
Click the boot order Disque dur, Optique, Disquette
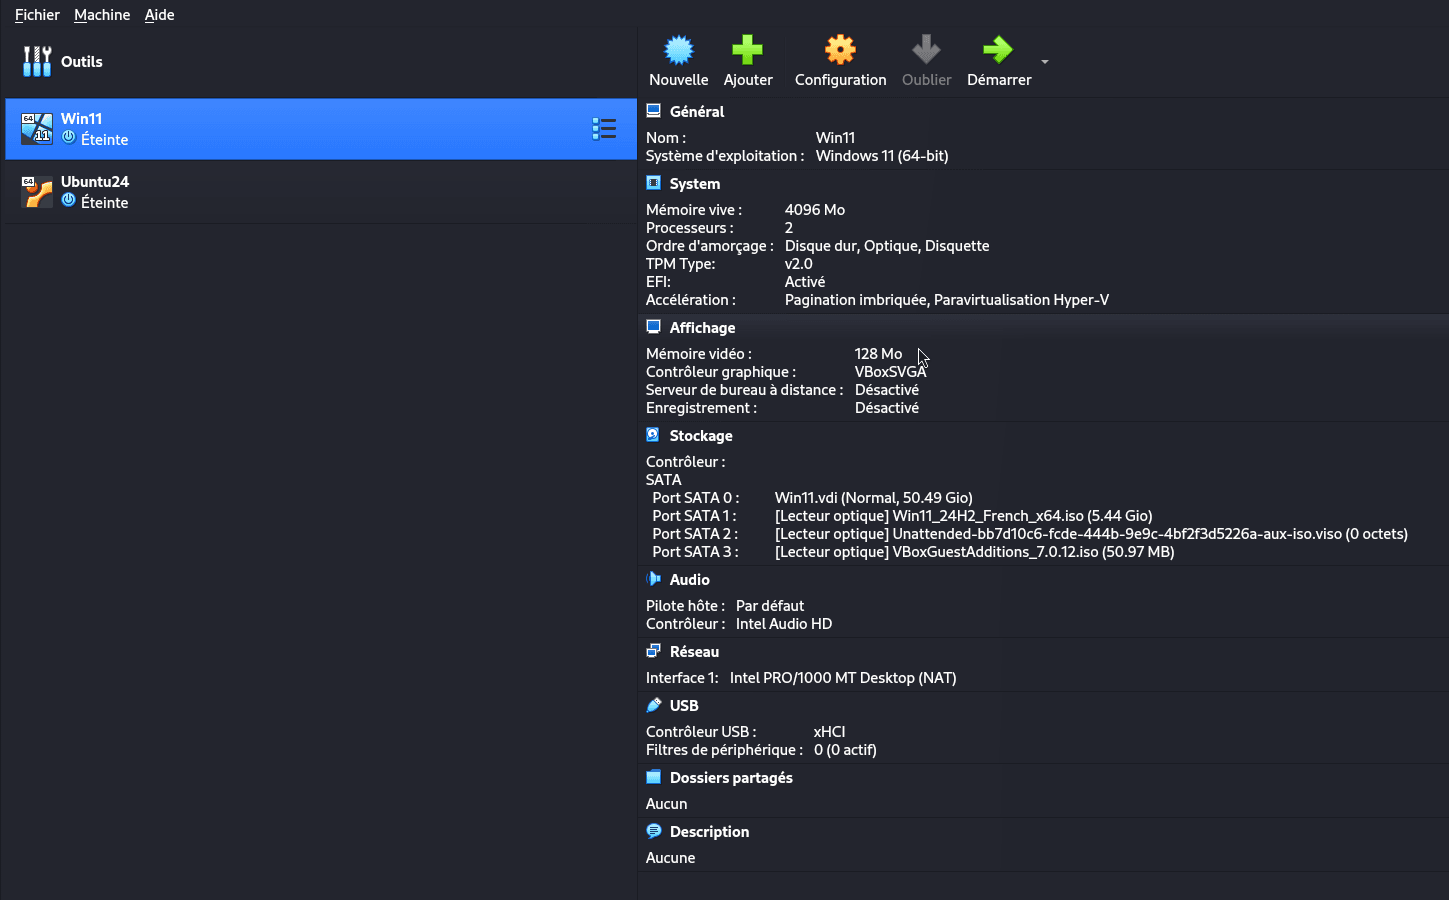tap(887, 246)
